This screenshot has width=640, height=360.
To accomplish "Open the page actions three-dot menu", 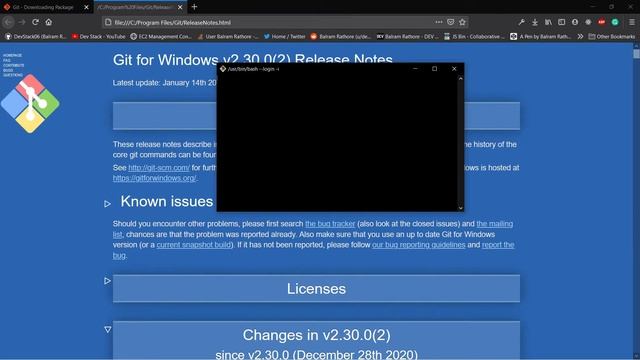I will click(x=438, y=22).
